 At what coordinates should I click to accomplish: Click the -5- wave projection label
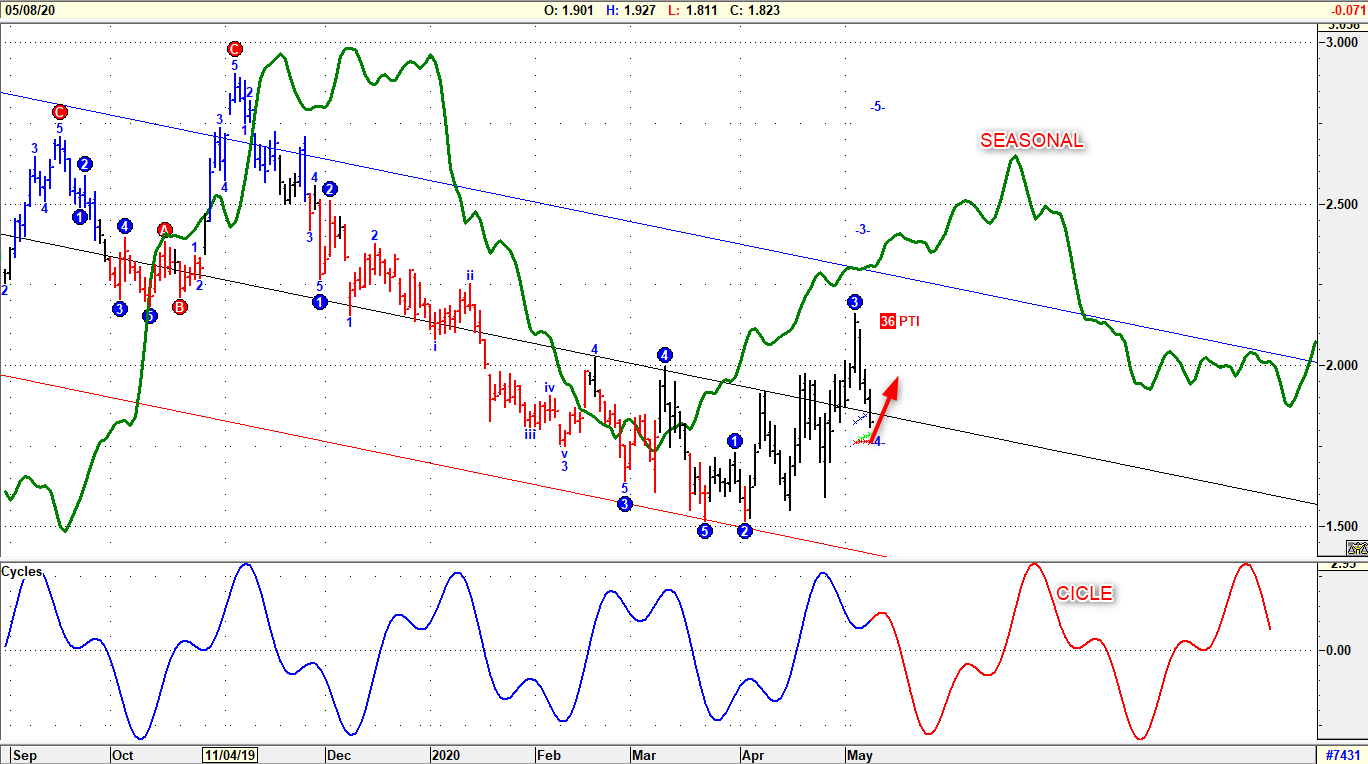point(877,106)
